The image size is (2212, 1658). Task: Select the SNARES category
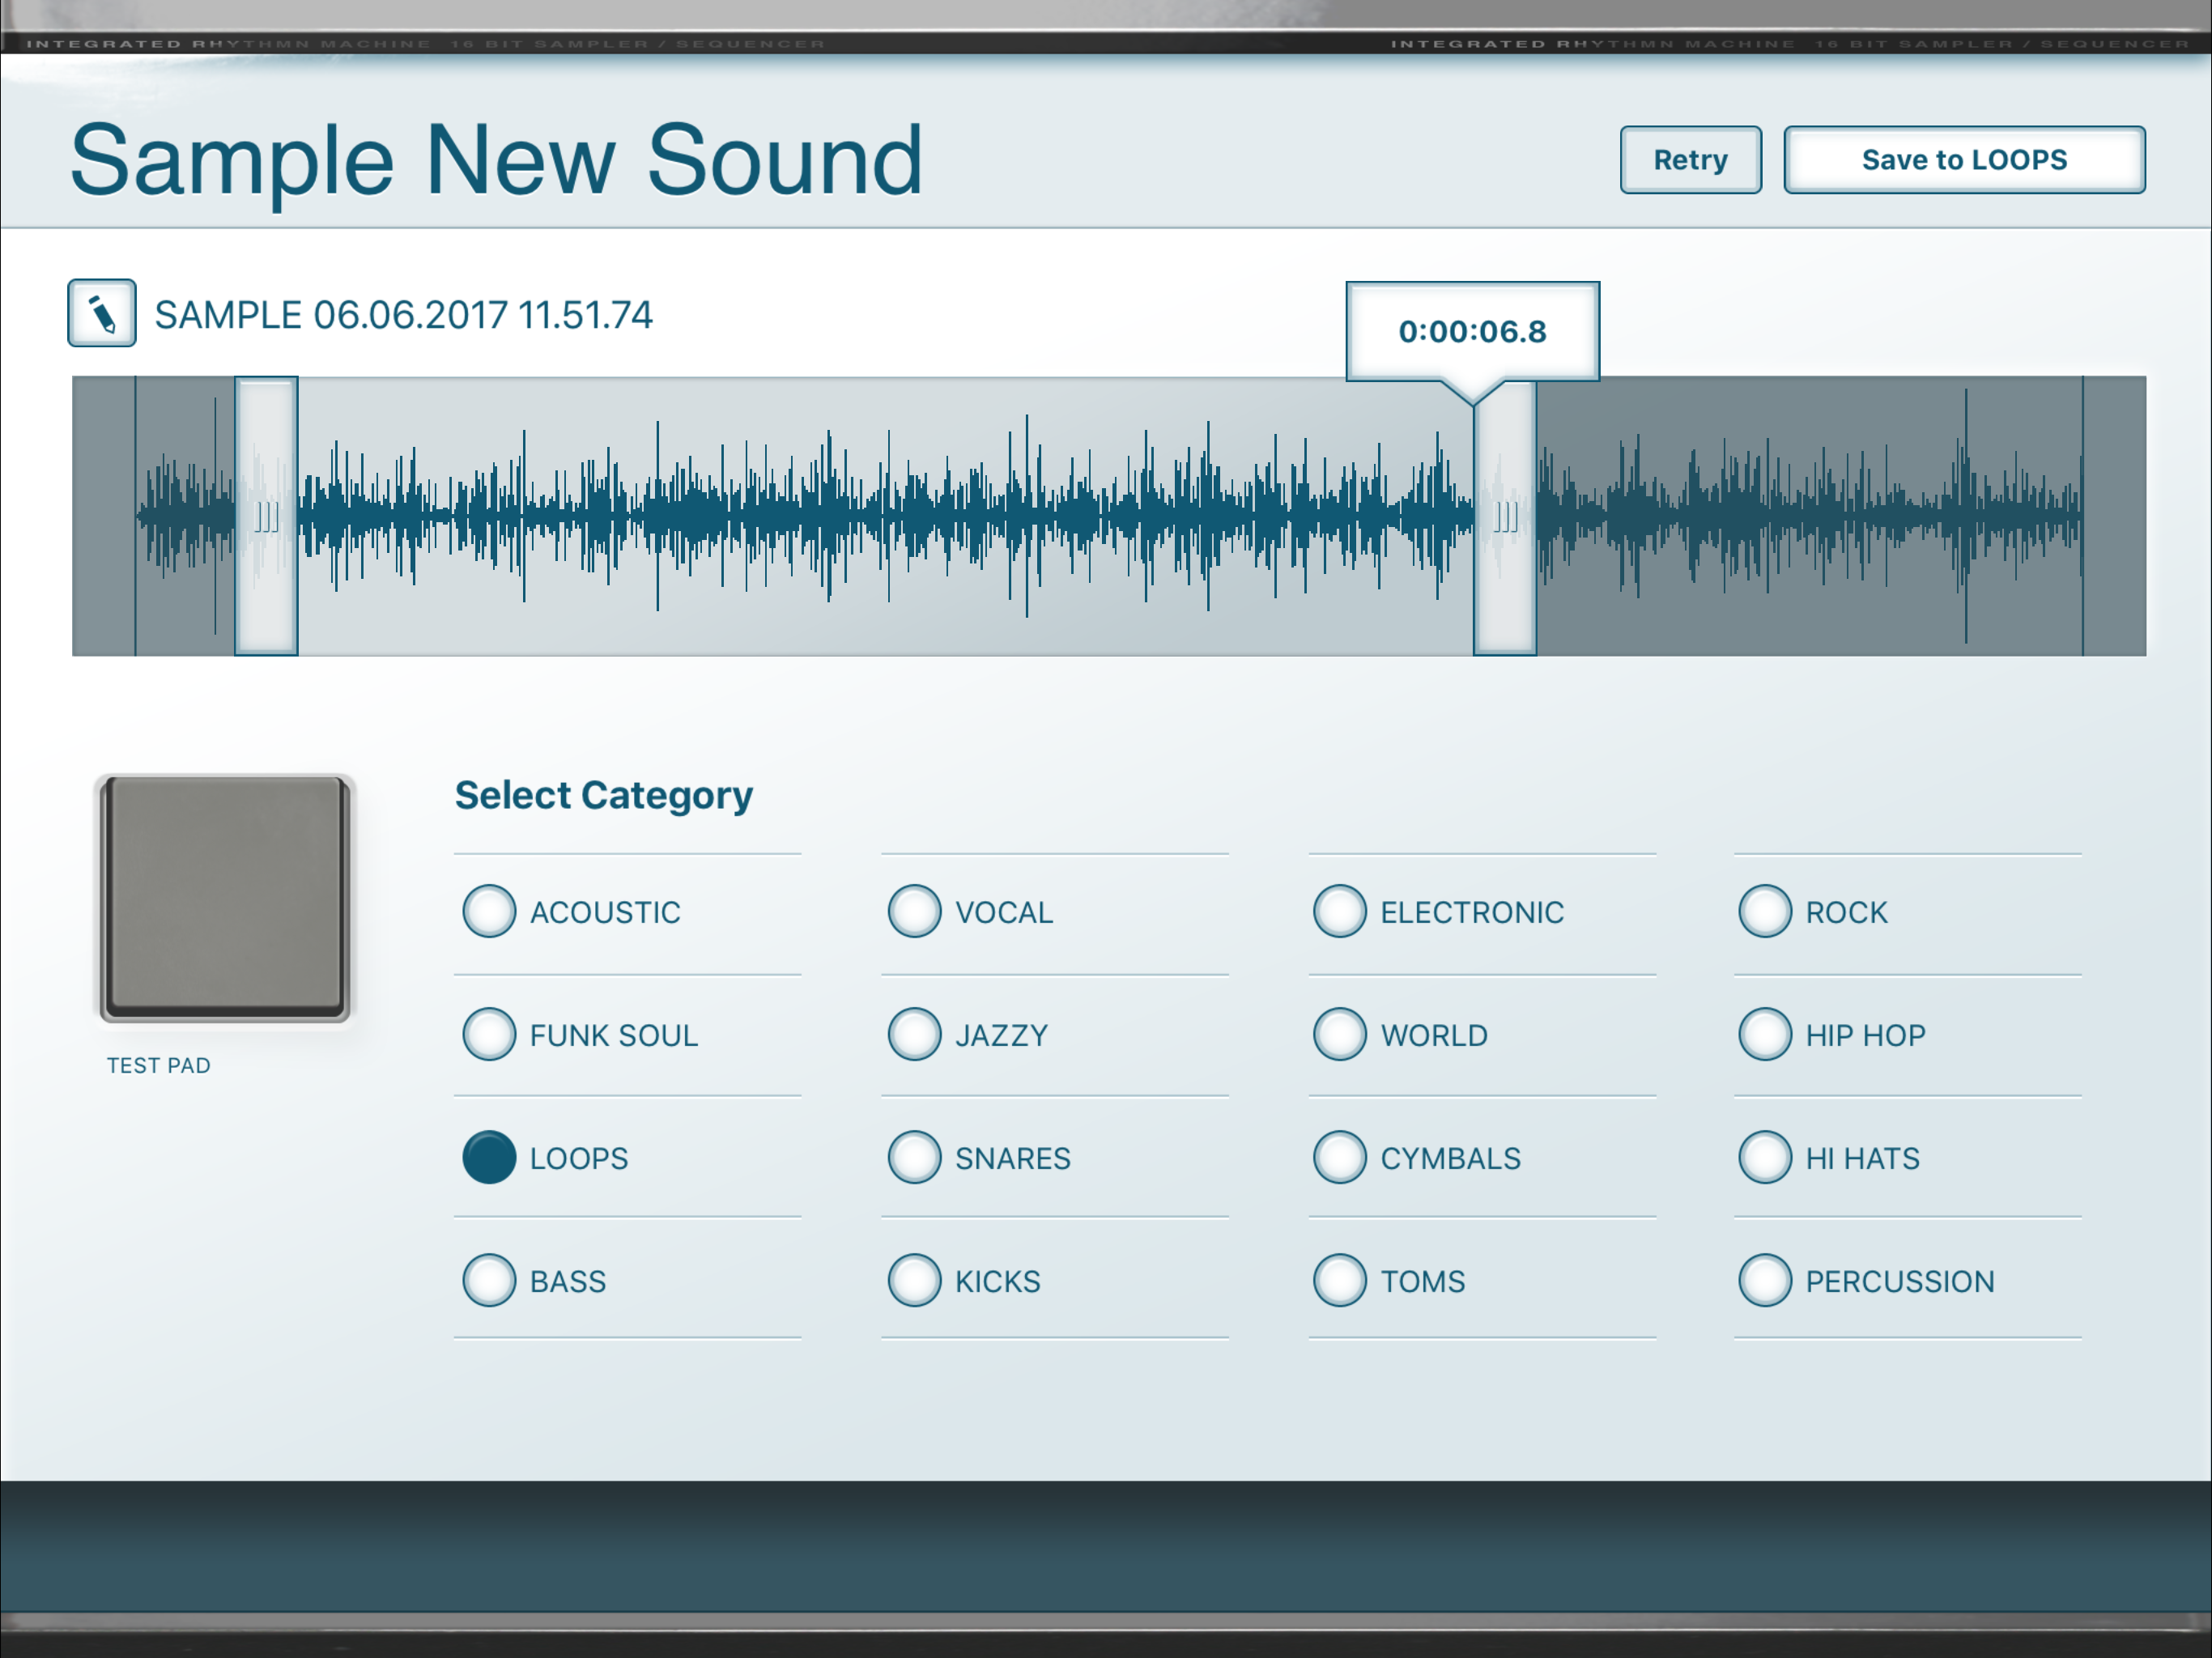[x=914, y=1158]
